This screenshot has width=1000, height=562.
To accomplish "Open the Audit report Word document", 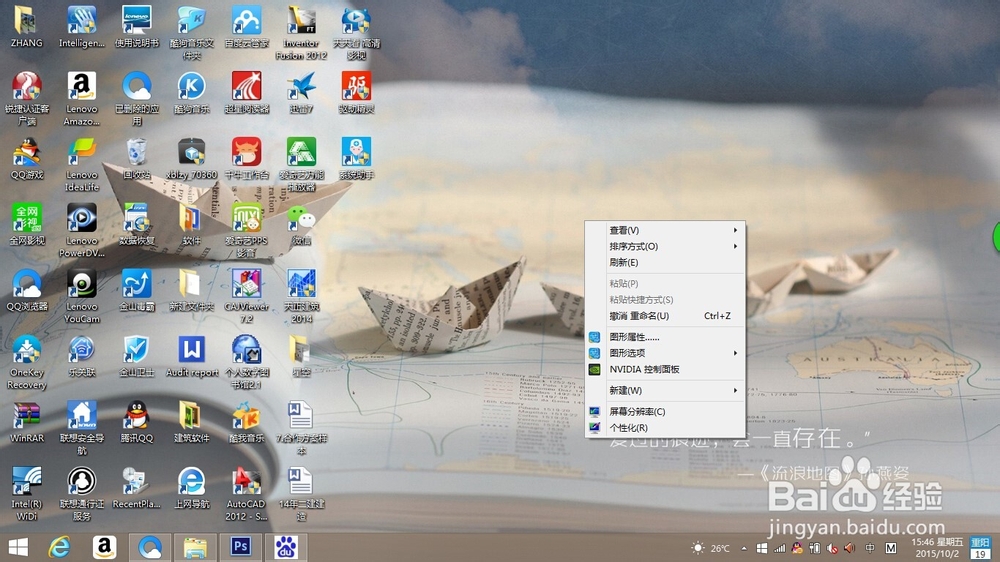I will pyautogui.click(x=191, y=357).
